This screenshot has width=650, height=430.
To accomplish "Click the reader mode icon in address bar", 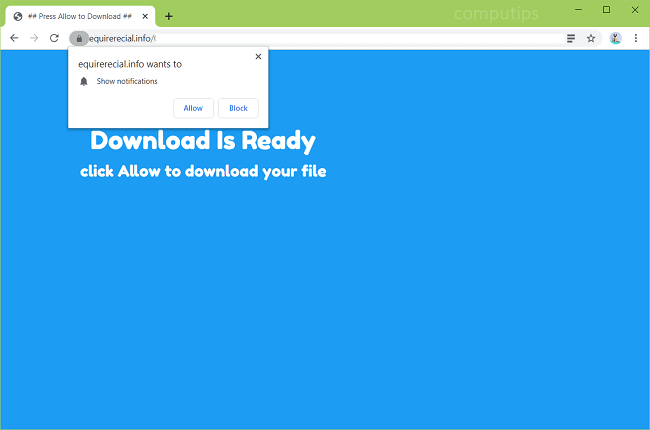I will pos(571,38).
